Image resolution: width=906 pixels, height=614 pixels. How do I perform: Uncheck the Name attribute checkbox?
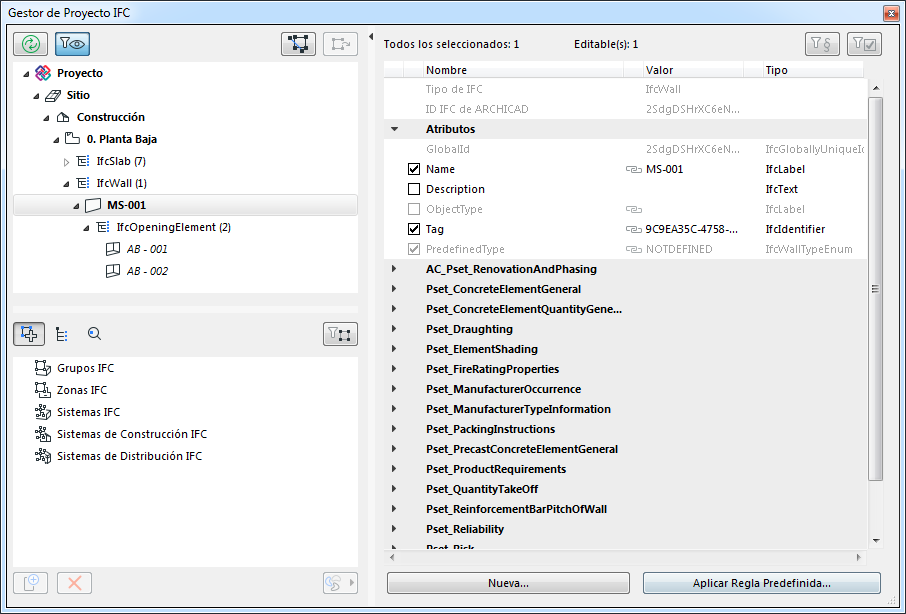click(414, 169)
